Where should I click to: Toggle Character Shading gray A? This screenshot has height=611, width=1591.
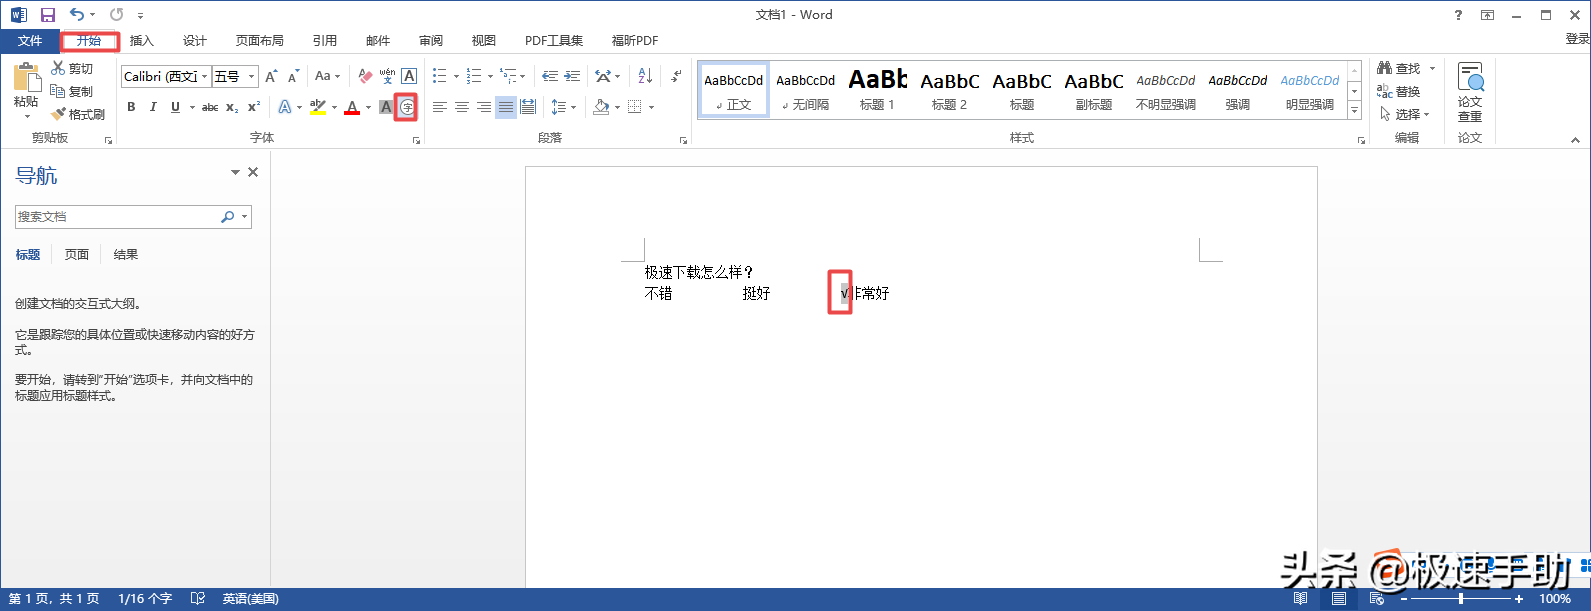coord(385,107)
